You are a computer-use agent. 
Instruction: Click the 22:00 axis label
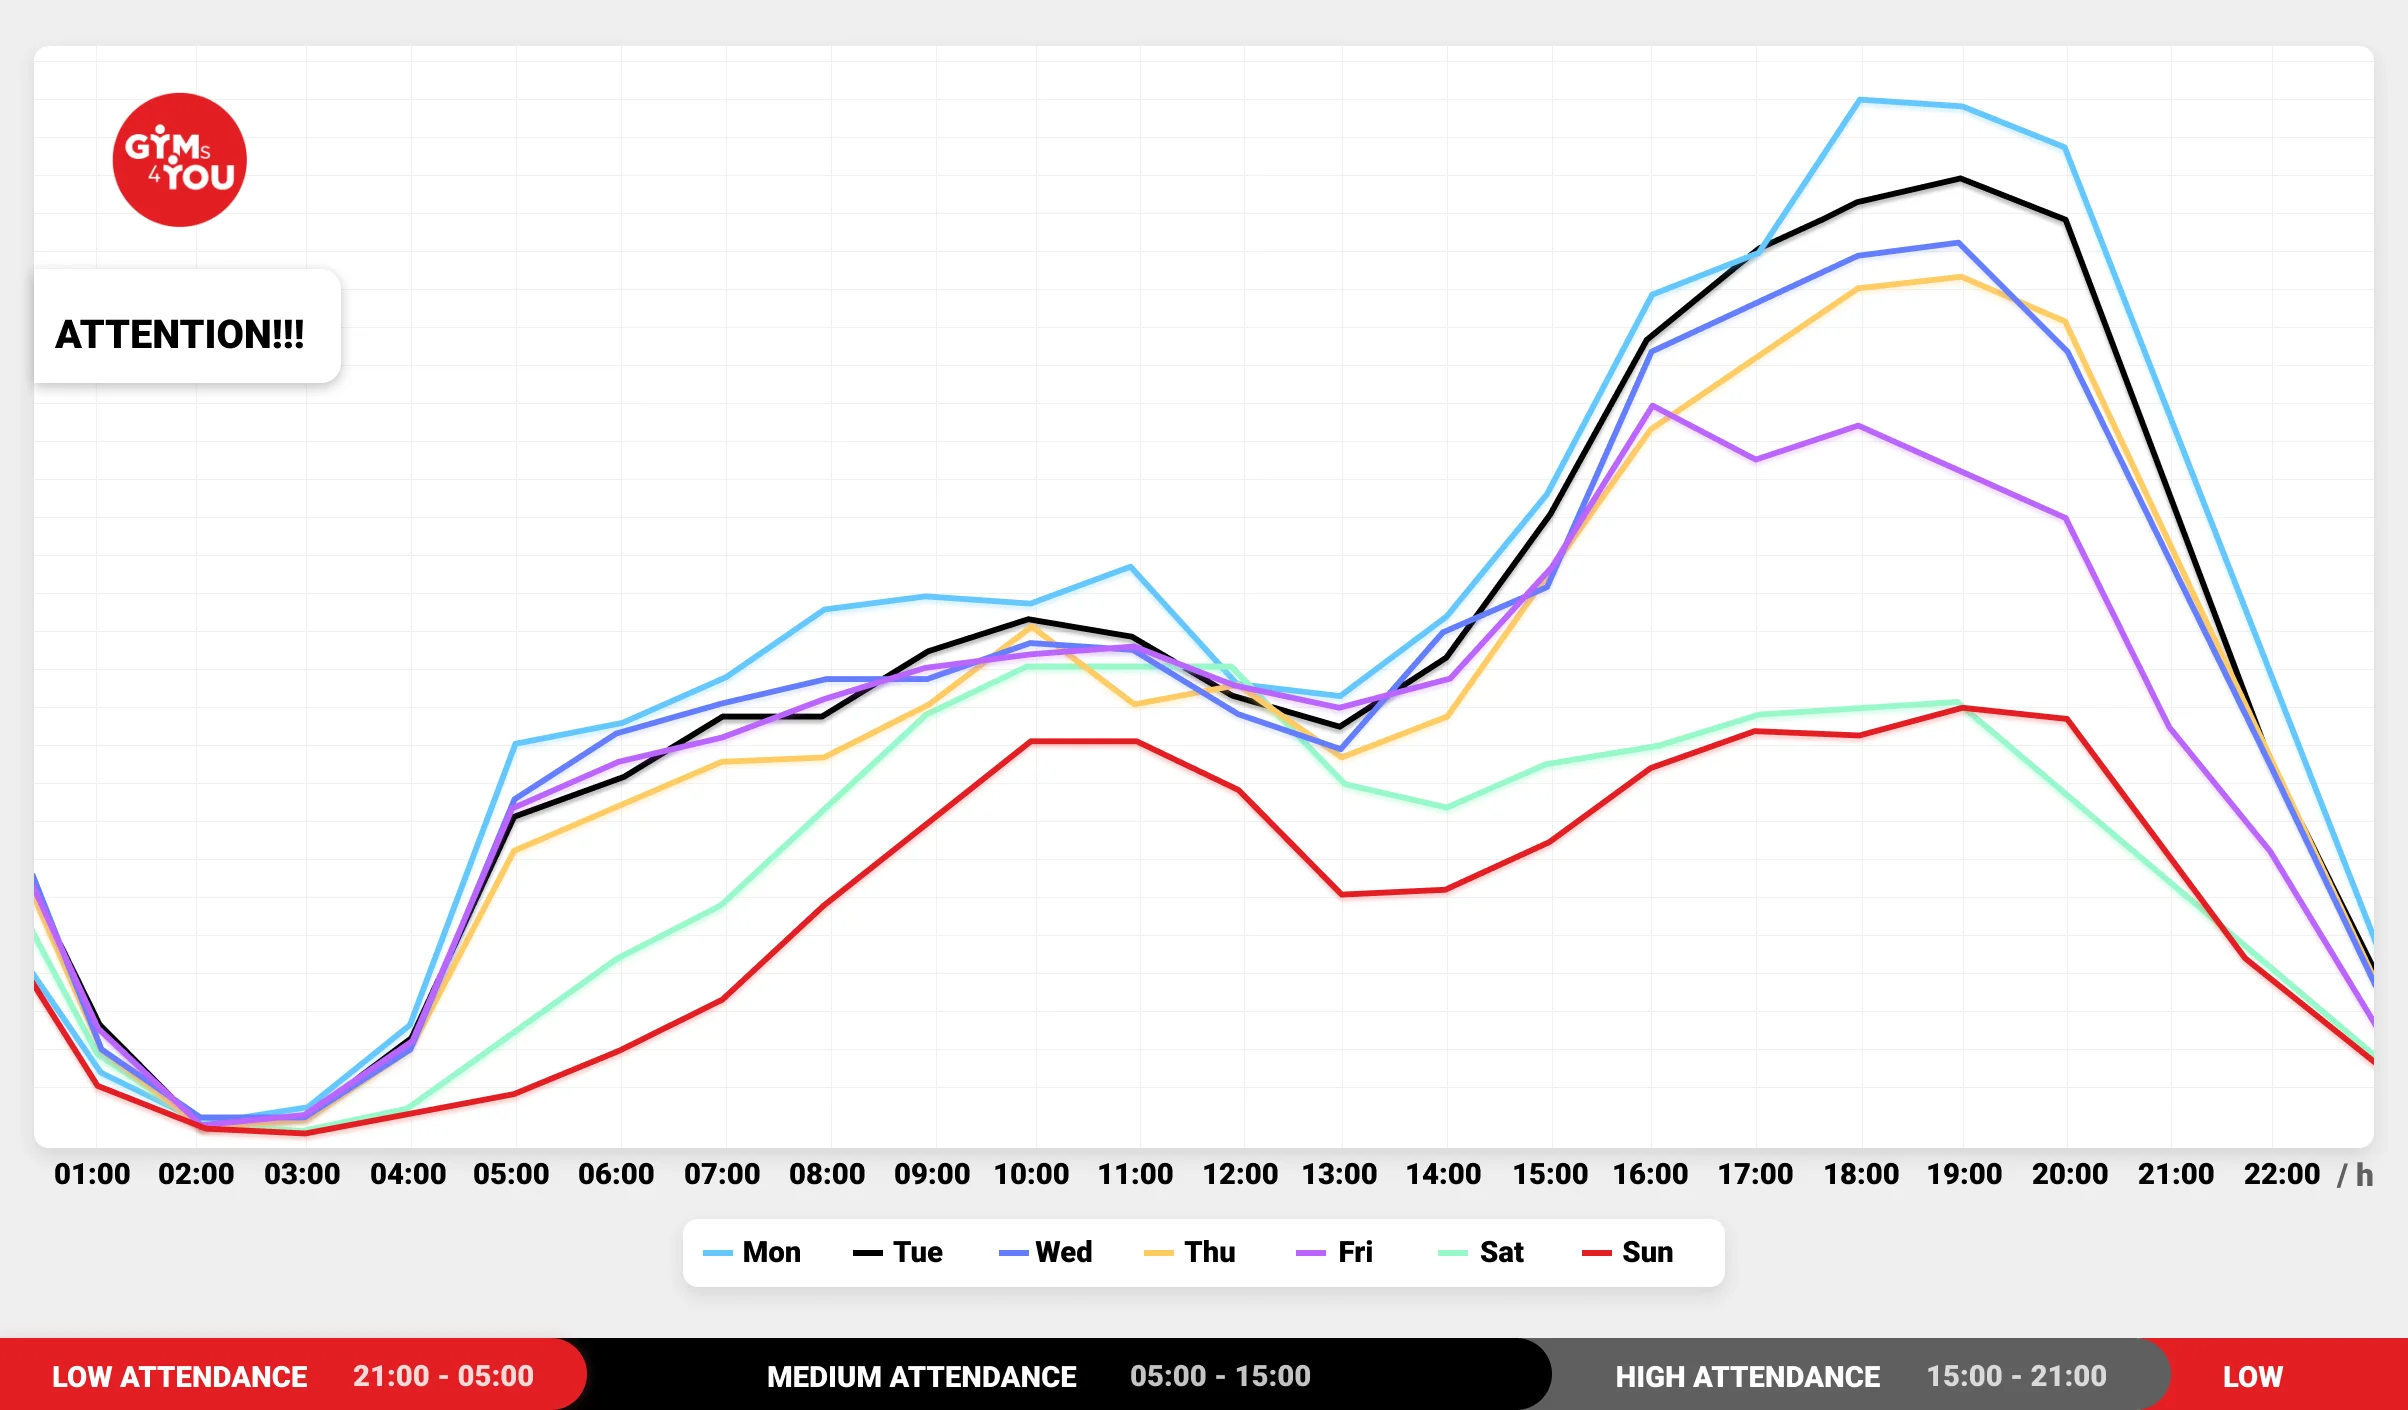click(x=2281, y=1174)
